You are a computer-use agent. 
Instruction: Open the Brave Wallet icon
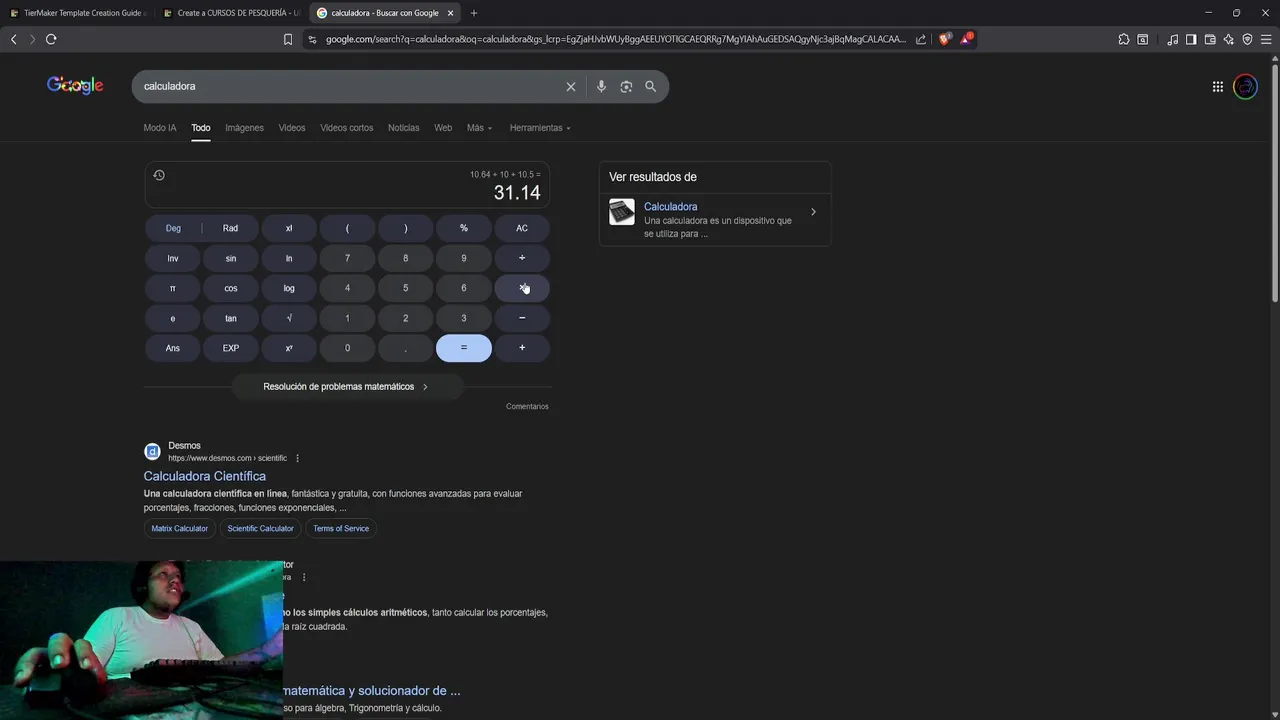pos(1210,39)
